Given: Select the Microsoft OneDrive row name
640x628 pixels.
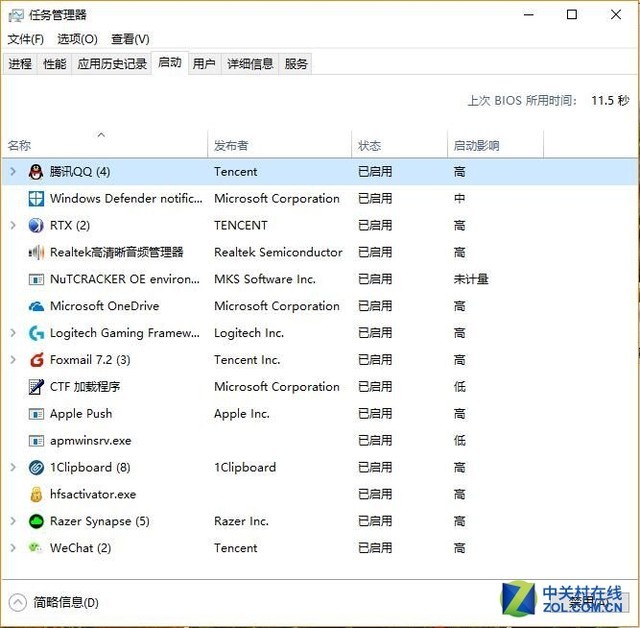Looking at the screenshot, I should 104,306.
